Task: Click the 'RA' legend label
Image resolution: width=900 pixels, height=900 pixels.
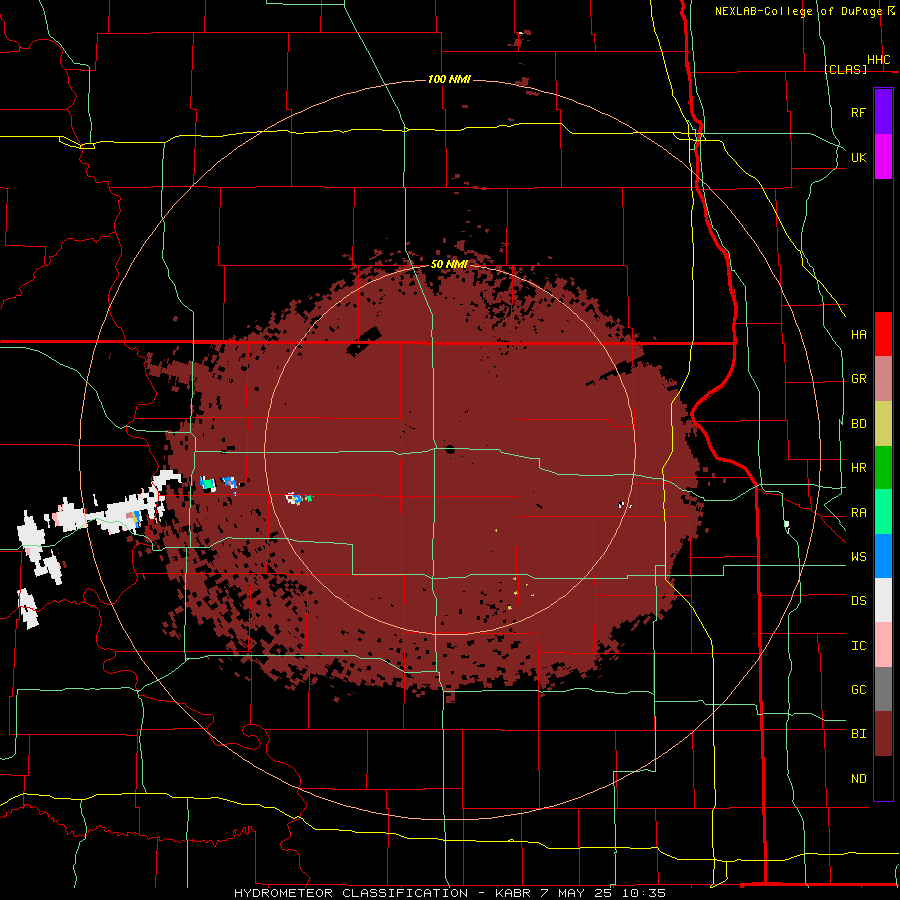Action: coord(858,513)
